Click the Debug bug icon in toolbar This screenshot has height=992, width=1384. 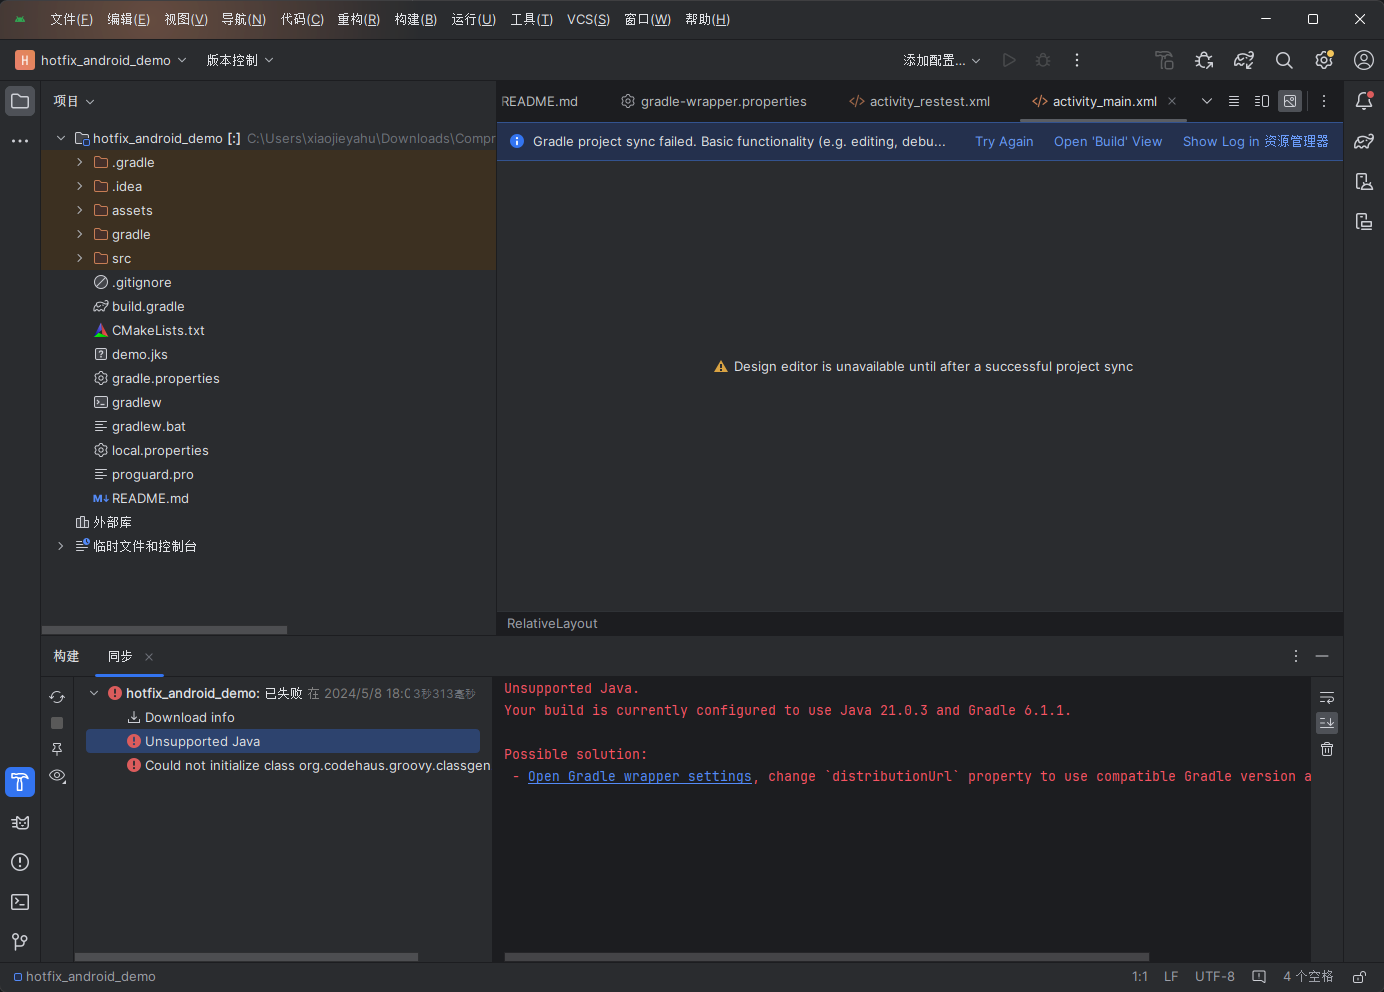[x=1043, y=60]
